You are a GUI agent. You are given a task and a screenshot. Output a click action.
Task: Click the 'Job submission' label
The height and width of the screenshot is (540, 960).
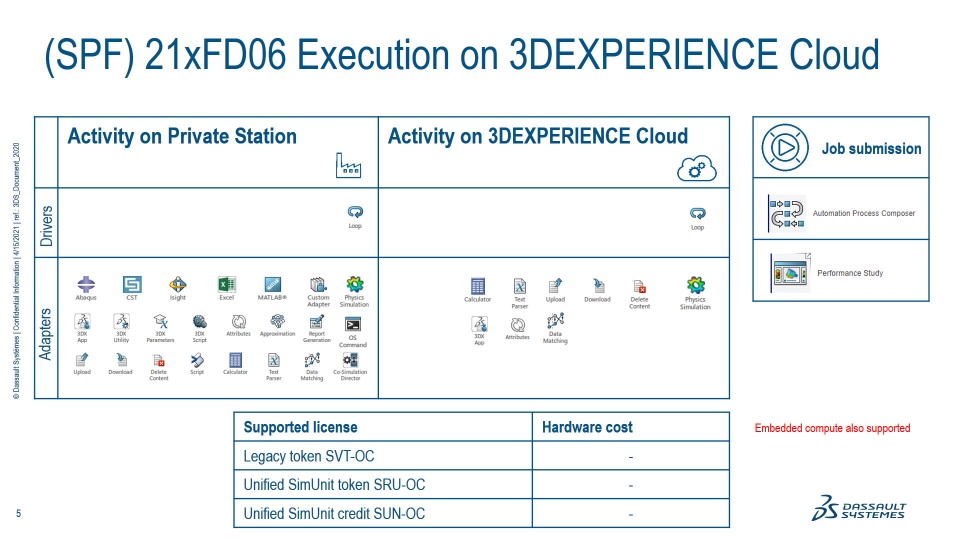(871, 149)
